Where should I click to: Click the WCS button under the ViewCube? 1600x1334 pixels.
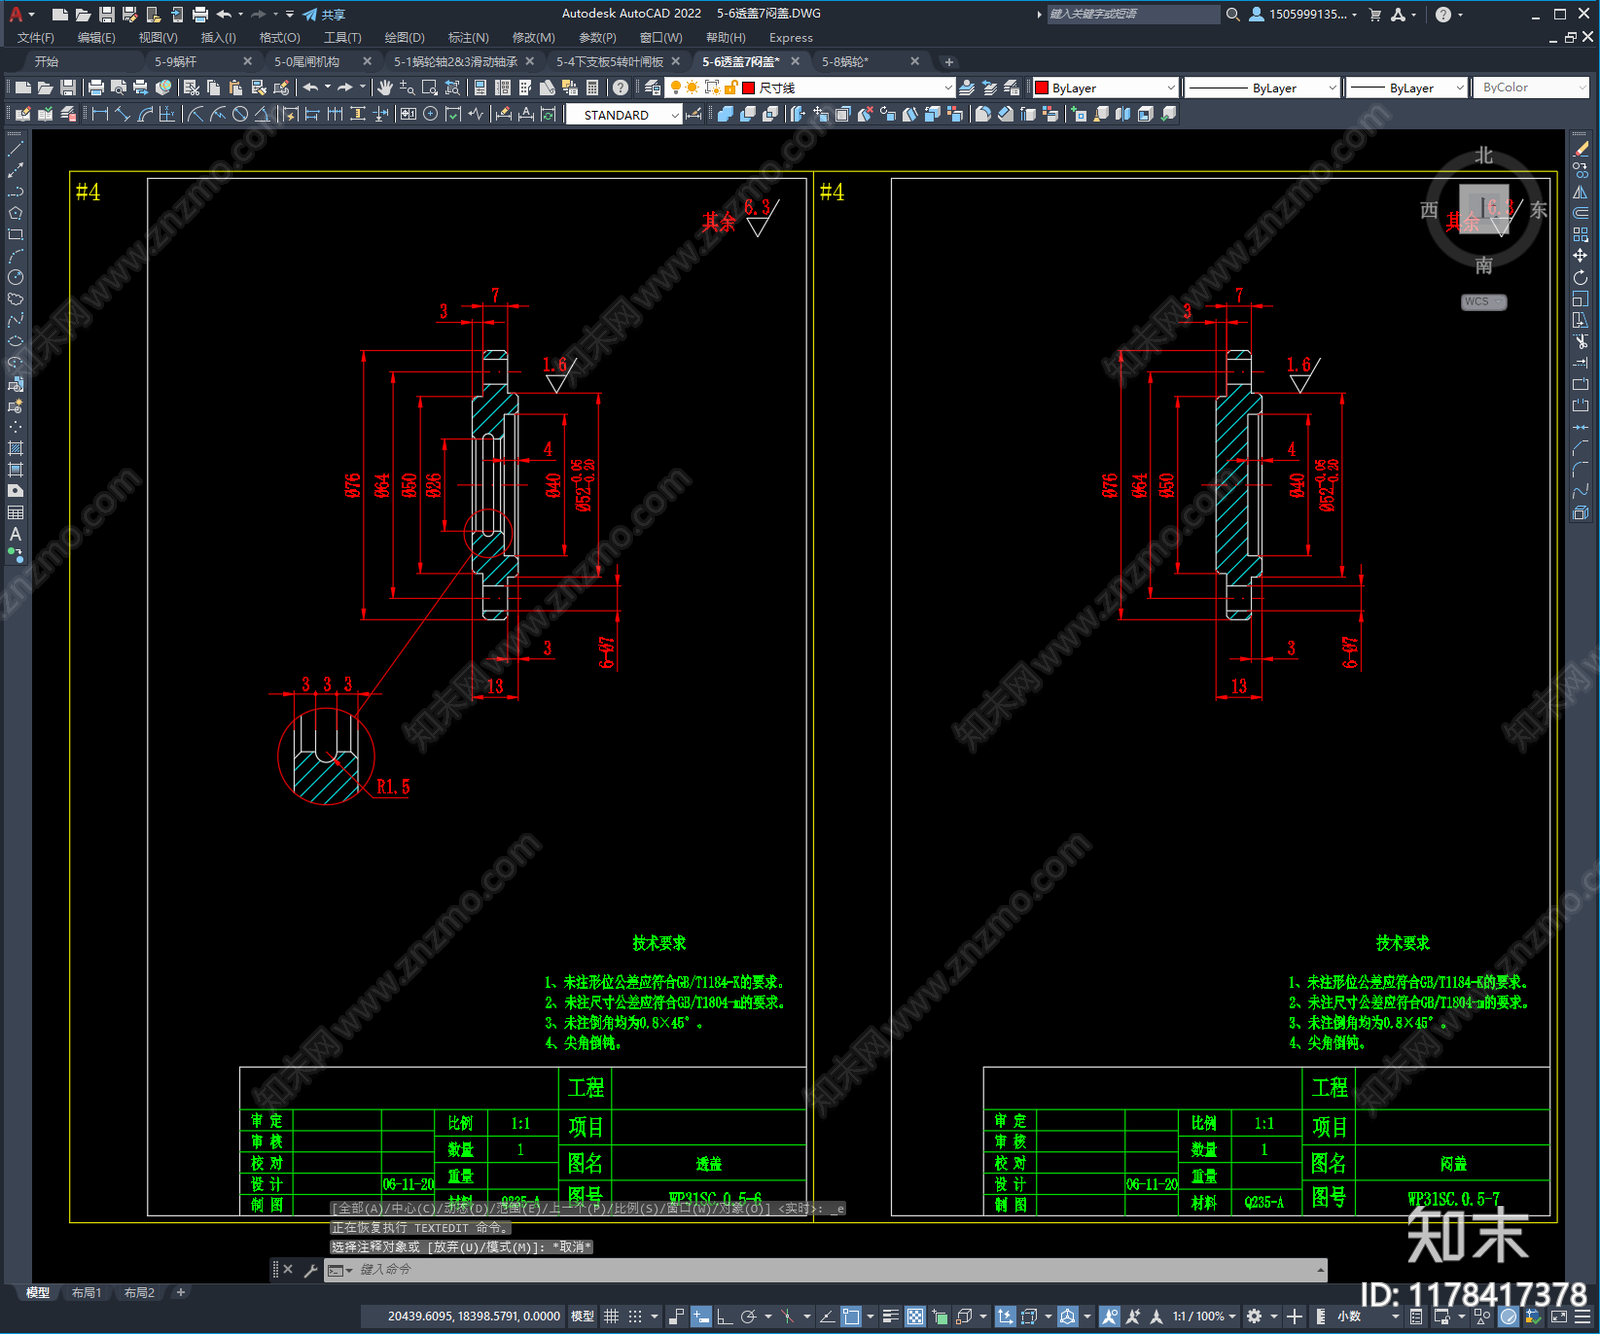(1482, 302)
